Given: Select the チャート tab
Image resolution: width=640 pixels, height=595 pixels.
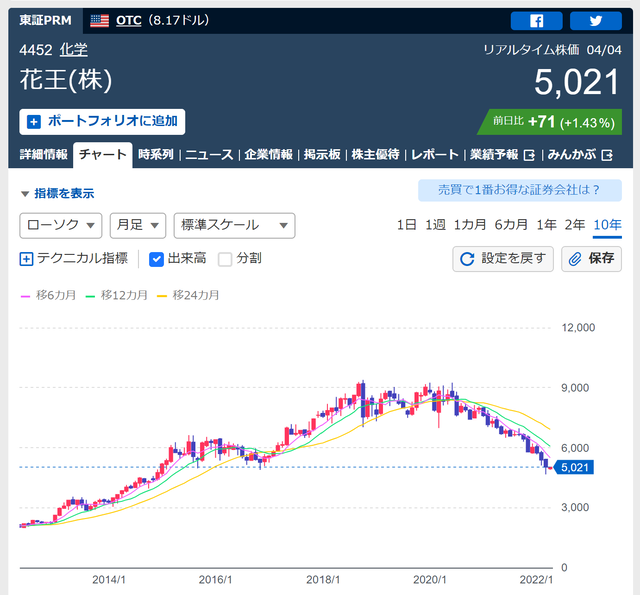Looking at the screenshot, I should 102,155.
